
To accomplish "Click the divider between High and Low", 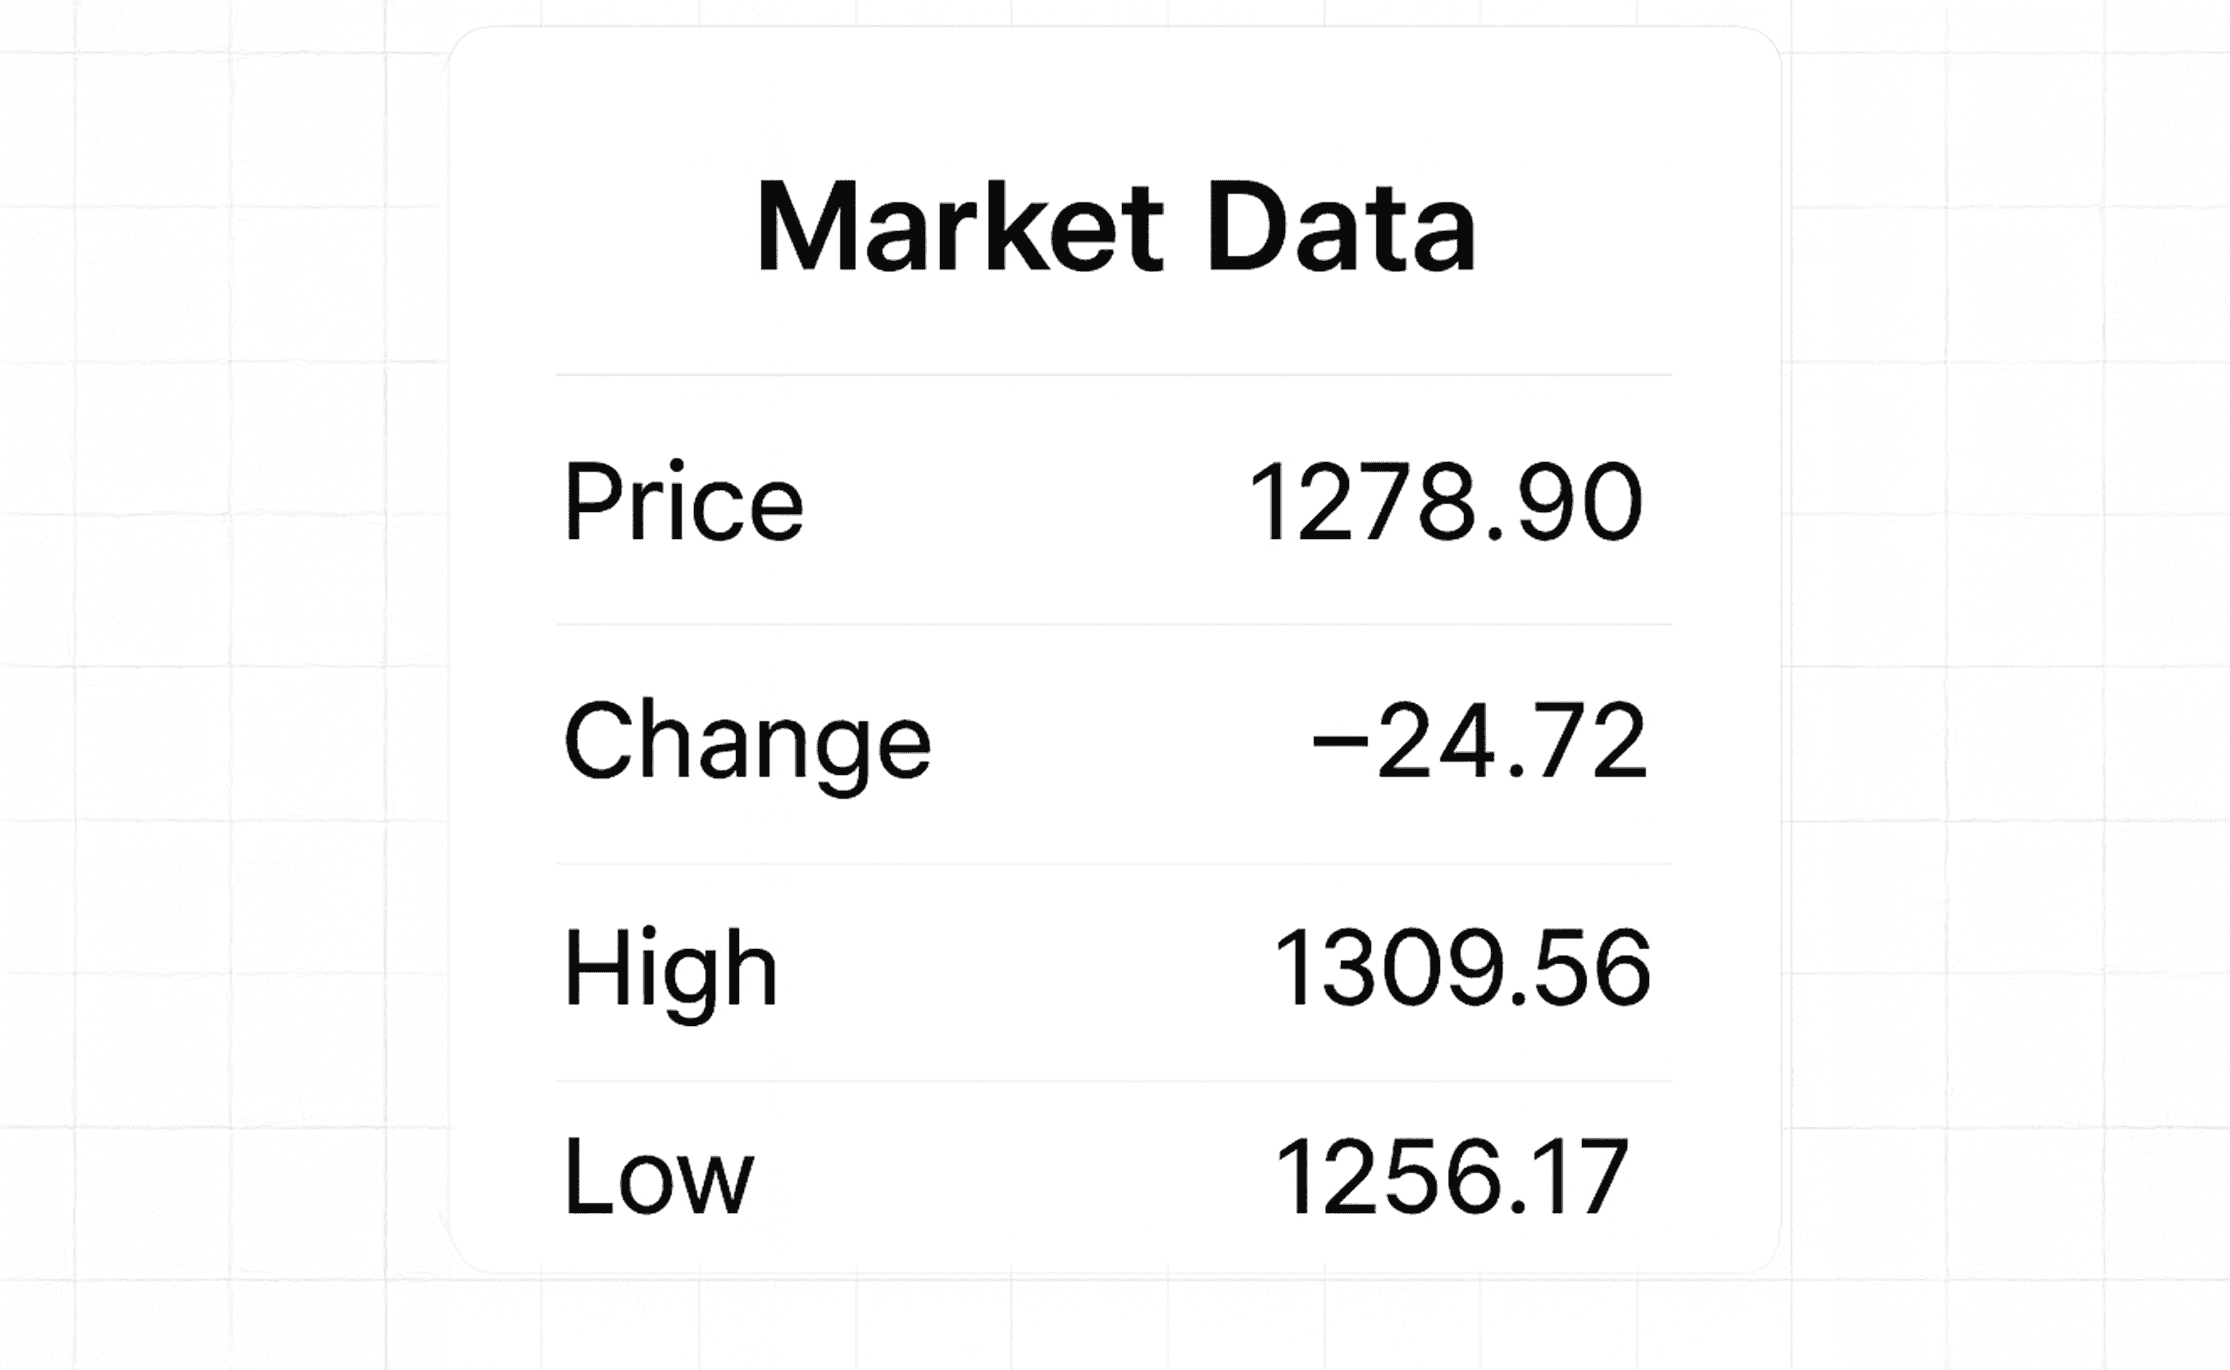I will click(1114, 1081).
